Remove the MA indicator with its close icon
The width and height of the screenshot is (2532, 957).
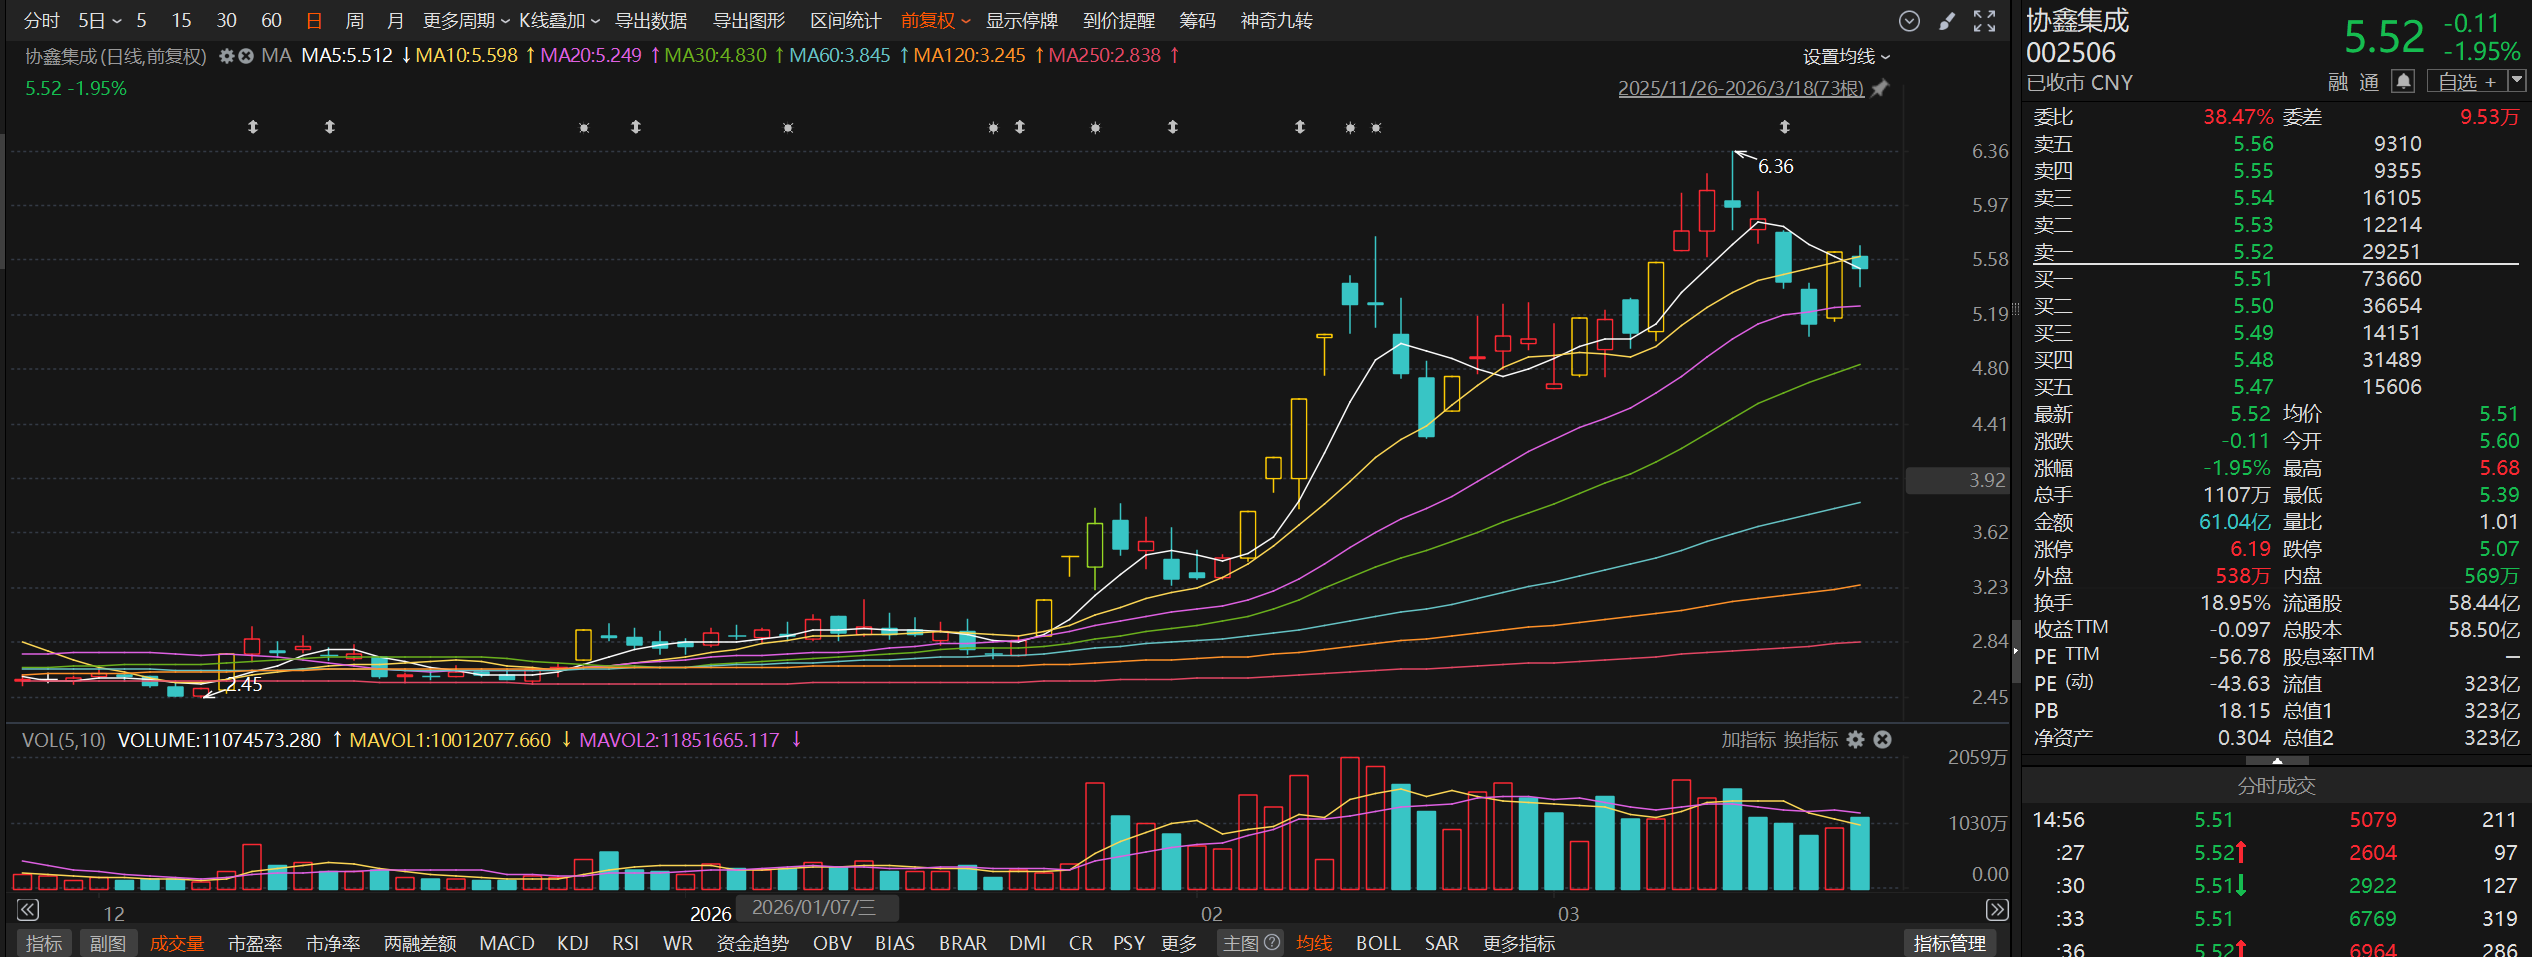click(246, 56)
